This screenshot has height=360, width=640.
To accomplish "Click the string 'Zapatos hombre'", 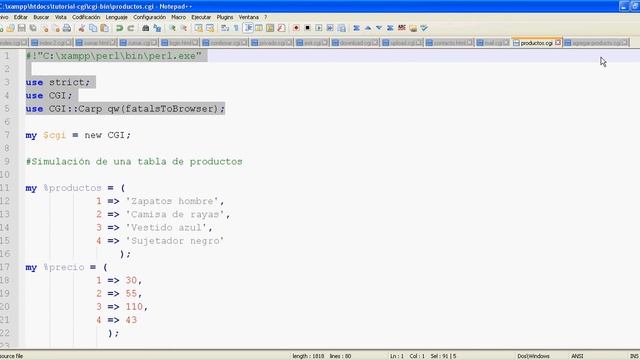I will point(173,201).
